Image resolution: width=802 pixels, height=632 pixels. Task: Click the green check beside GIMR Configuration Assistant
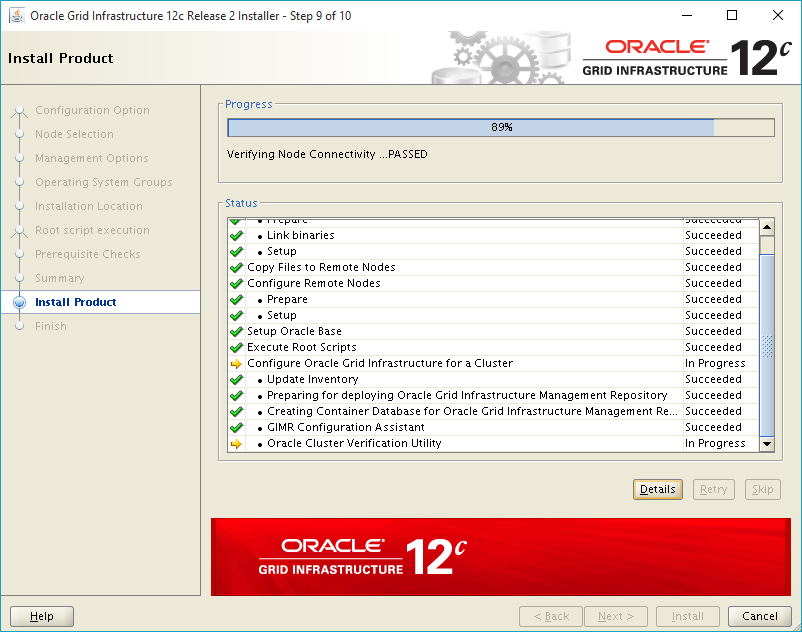click(236, 427)
